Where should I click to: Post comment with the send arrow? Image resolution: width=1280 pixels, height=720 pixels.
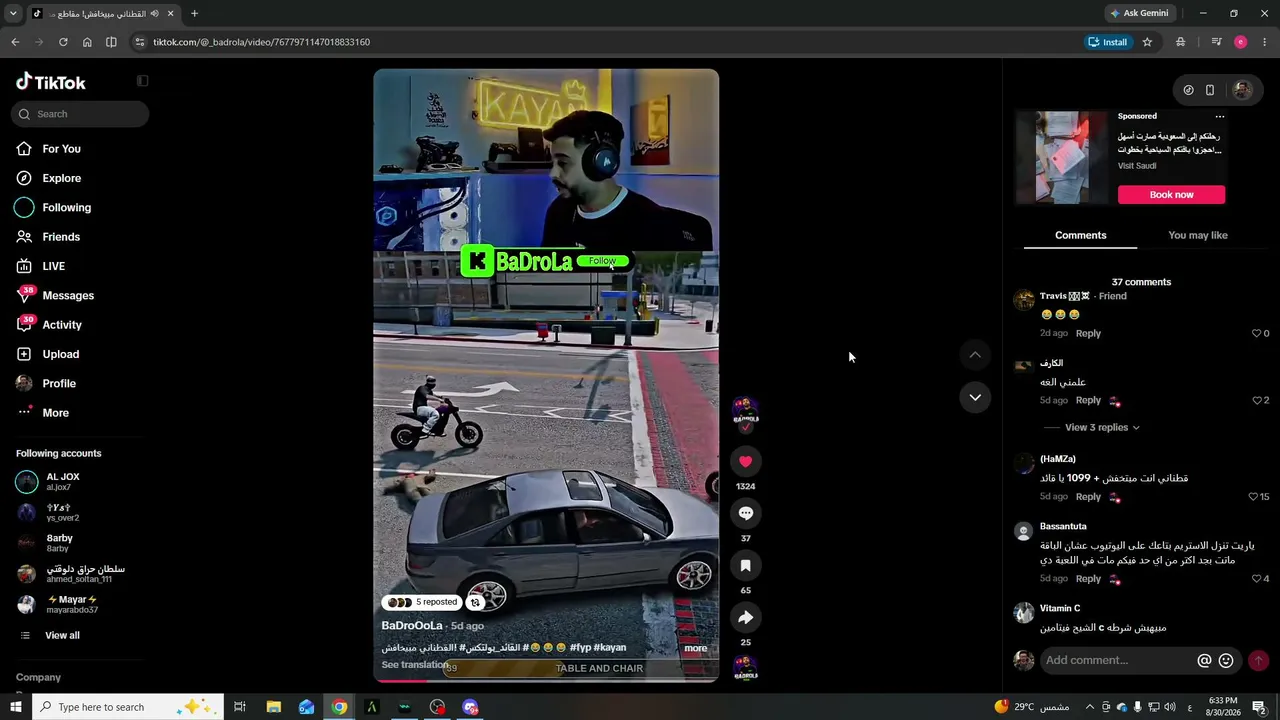click(1258, 661)
